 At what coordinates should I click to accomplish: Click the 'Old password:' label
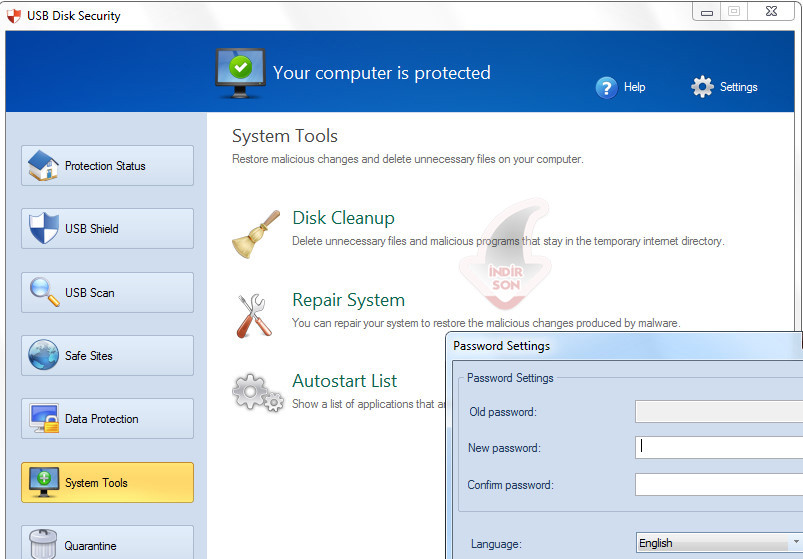(x=503, y=412)
